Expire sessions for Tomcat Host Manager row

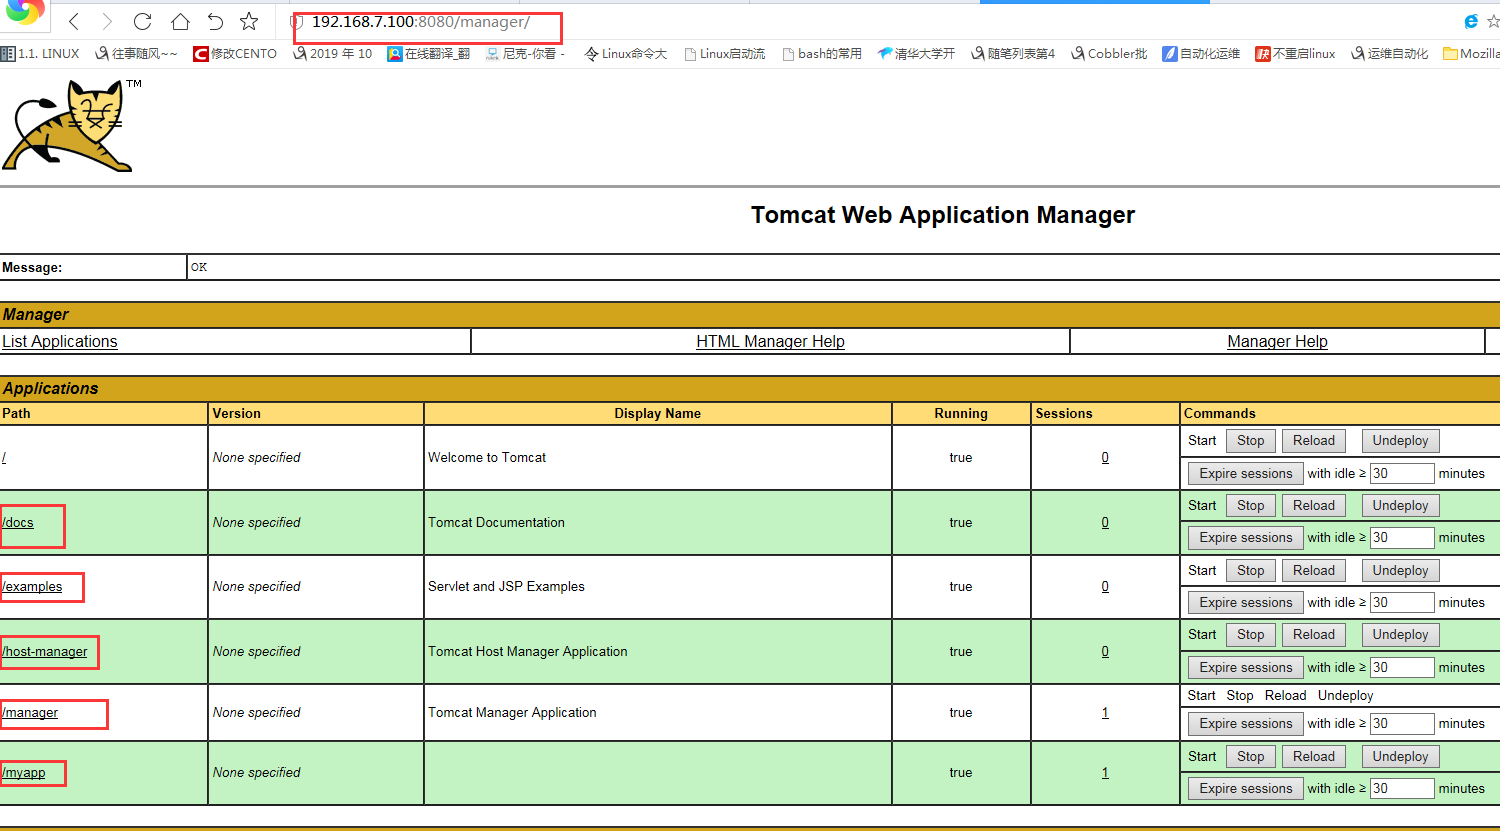tap(1246, 667)
